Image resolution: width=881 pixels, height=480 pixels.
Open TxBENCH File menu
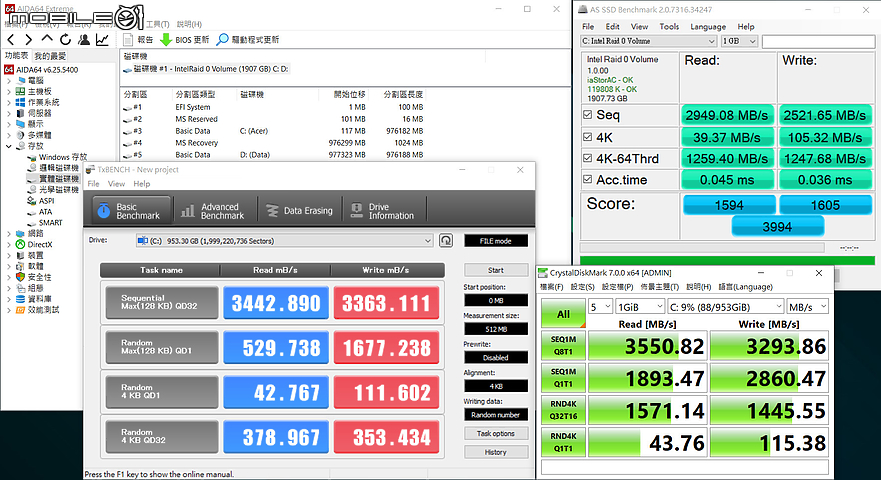coord(93,184)
